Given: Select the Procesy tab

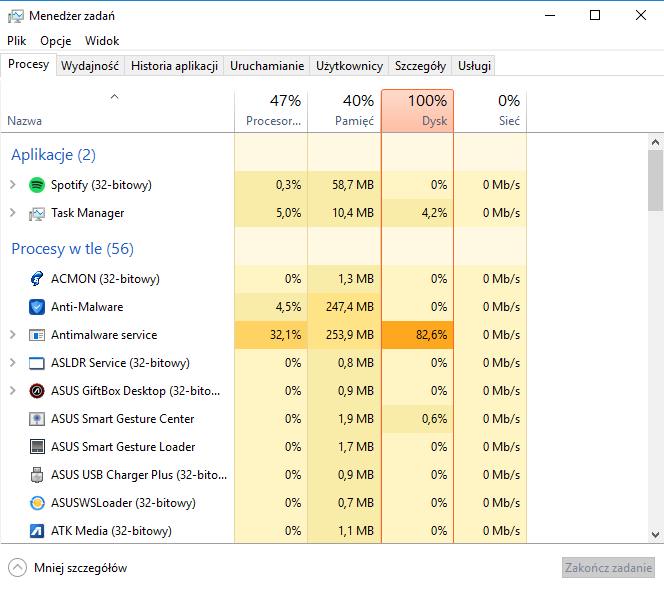Looking at the screenshot, I should coord(28,64).
